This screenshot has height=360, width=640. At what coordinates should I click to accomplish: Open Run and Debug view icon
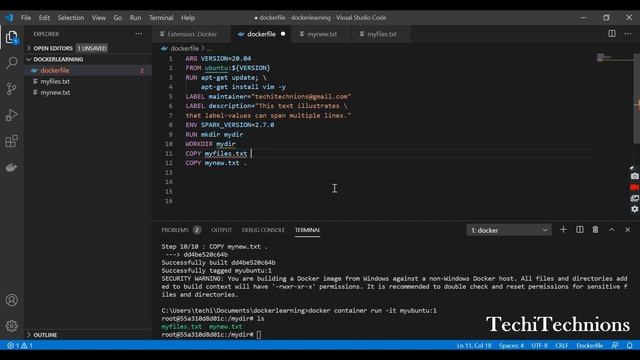click(x=11, y=115)
